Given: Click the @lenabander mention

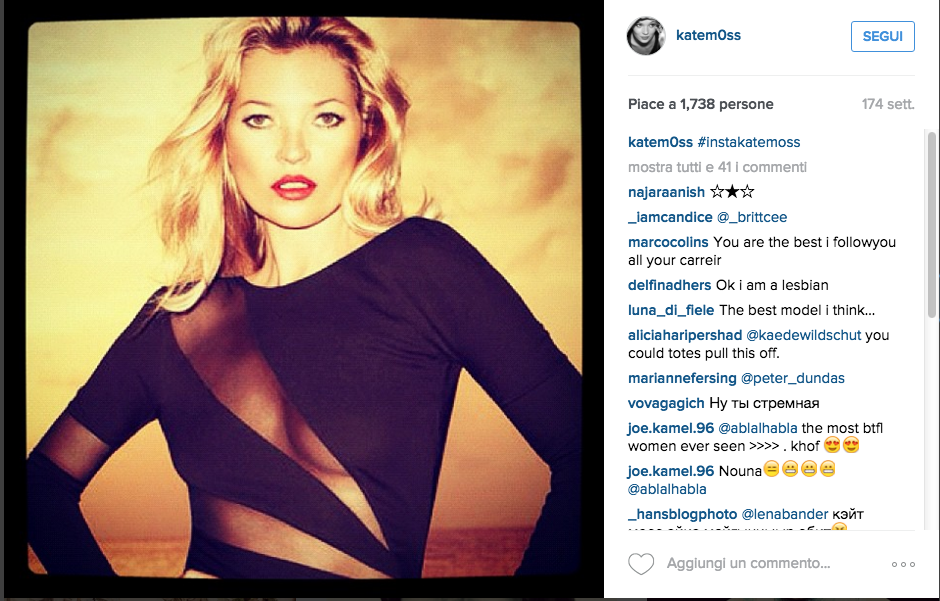Looking at the screenshot, I should pyautogui.click(x=785, y=514).
